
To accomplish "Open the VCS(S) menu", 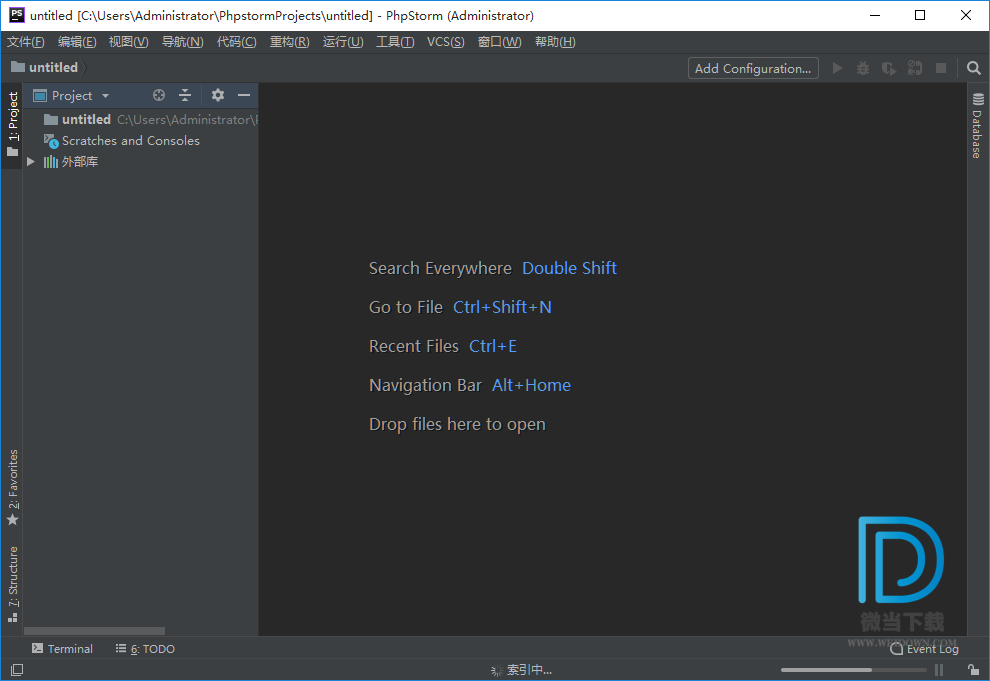I will (x=446, y=42).
